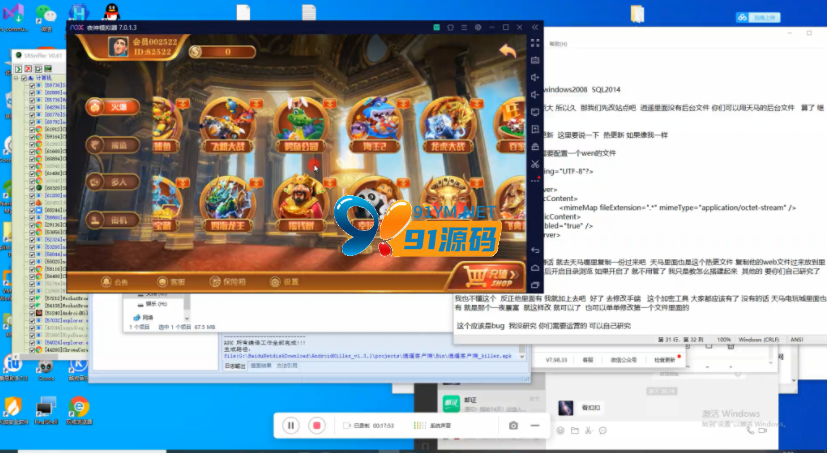Click AndroidKiller log scrollbar down arrow
The image size is (836, 453).
tap(522, 357)
